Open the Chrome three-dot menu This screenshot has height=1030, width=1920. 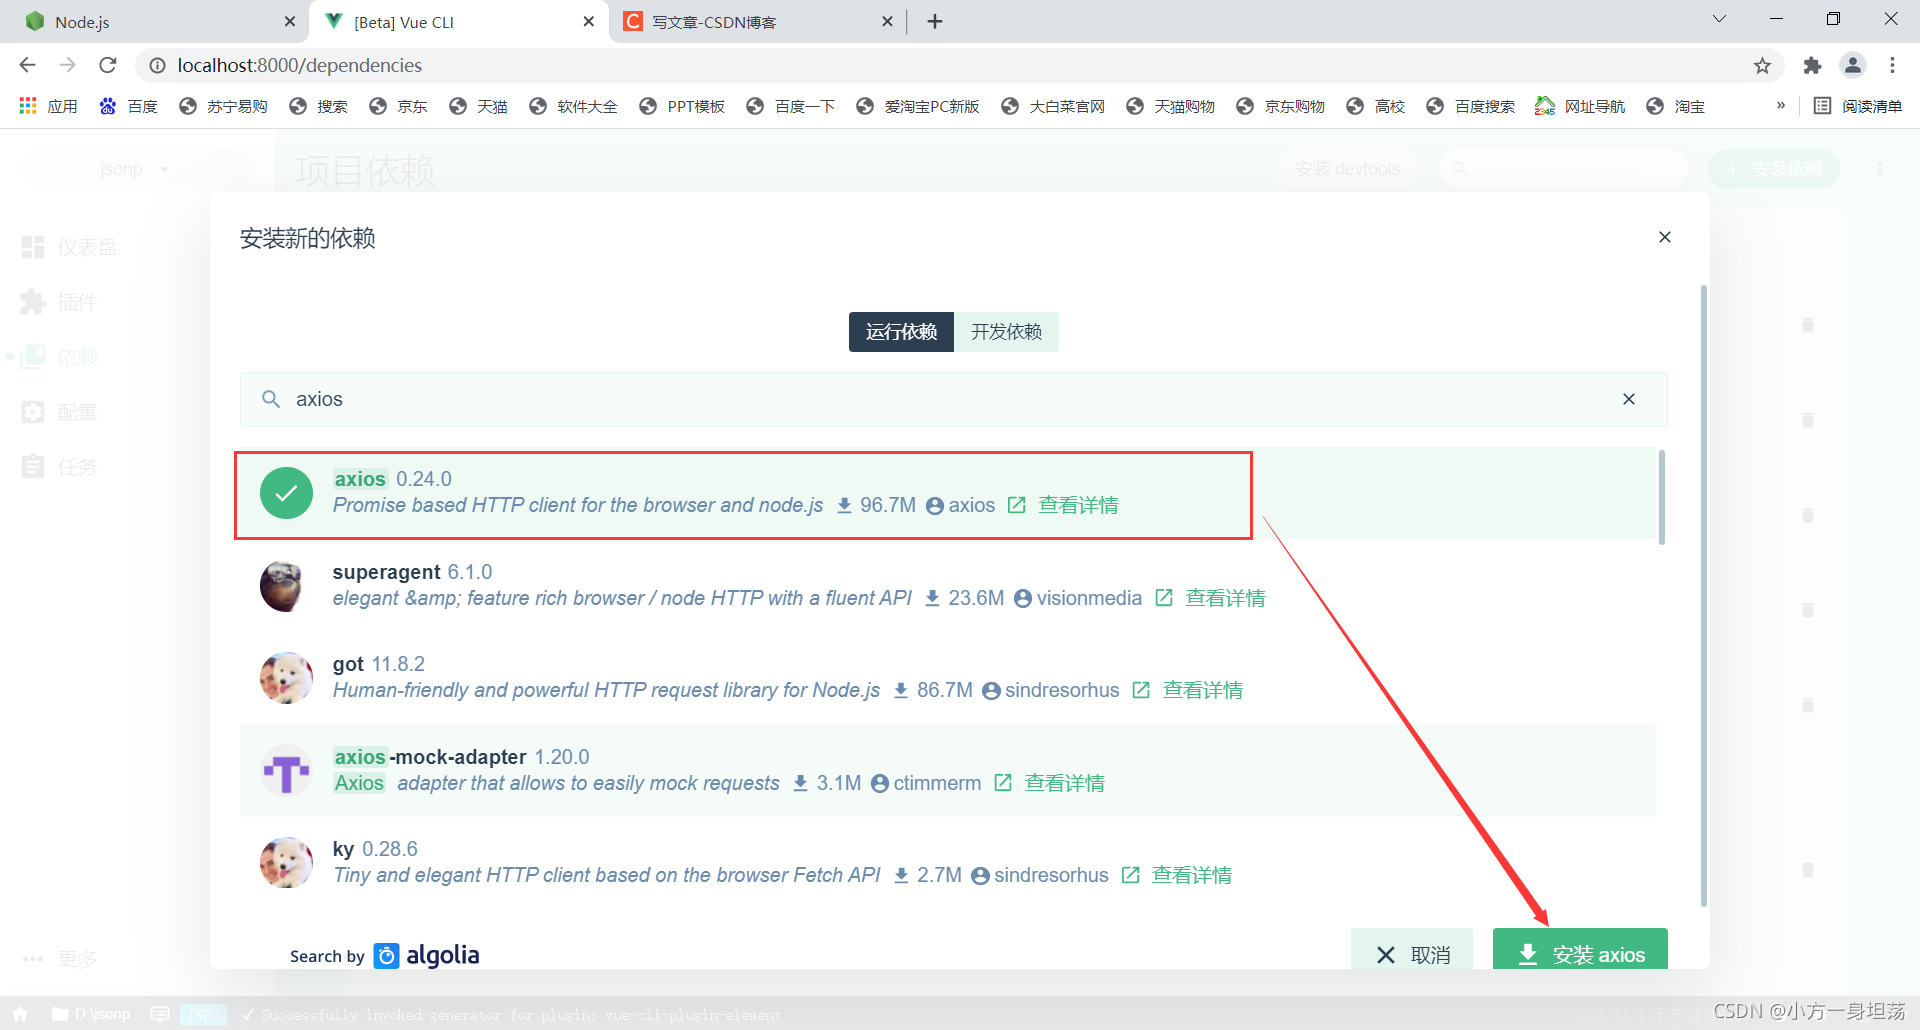[x=1892, y=65]
